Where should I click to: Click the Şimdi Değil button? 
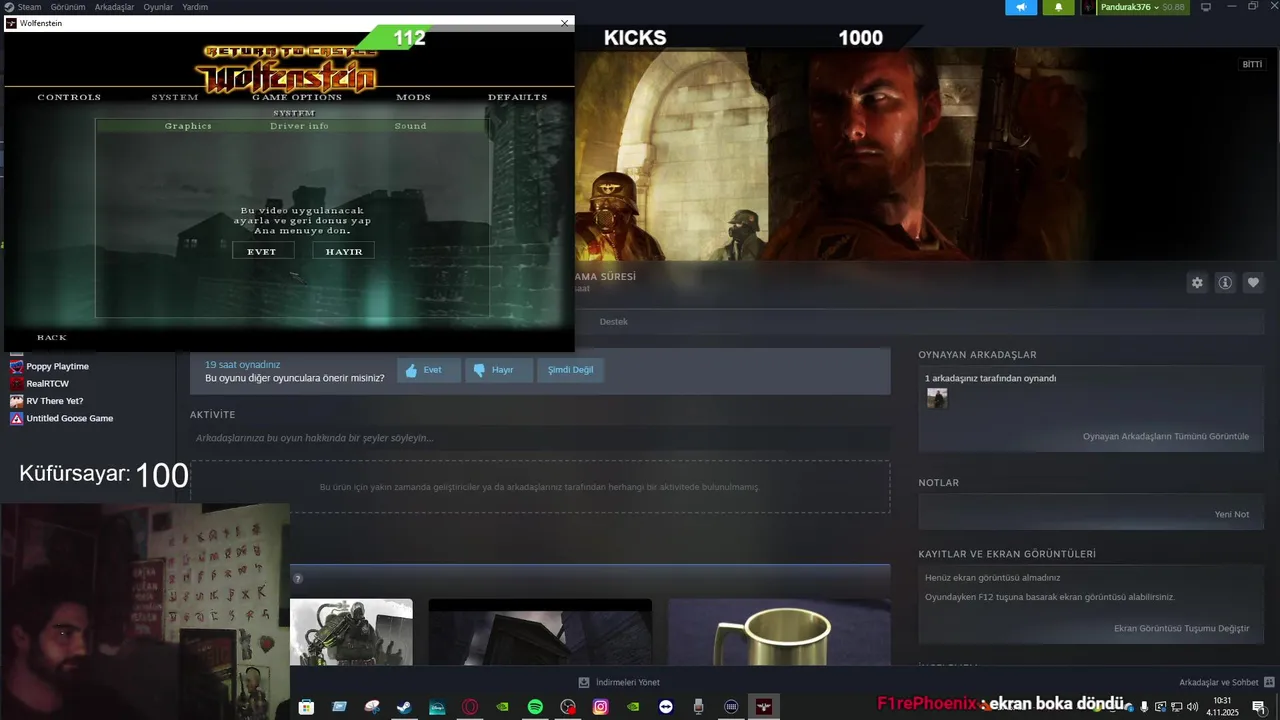tap(571, 370)
